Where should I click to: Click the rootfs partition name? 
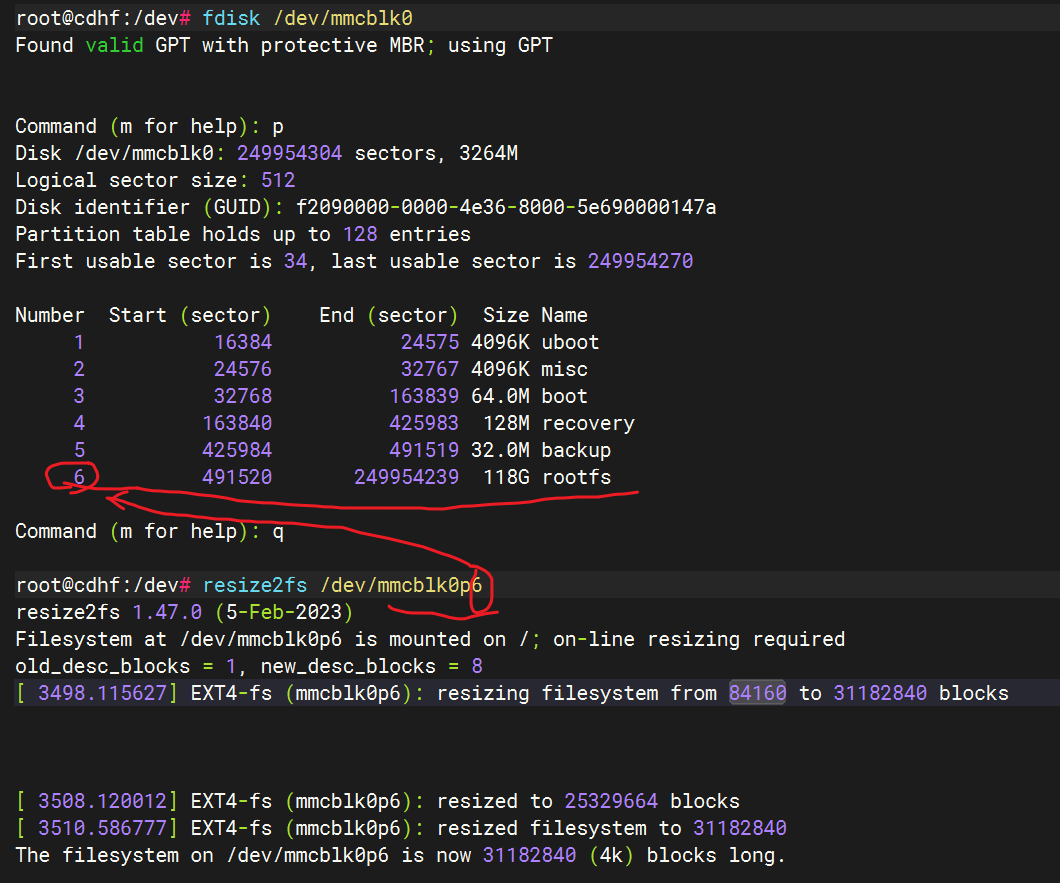coord(576,477)
